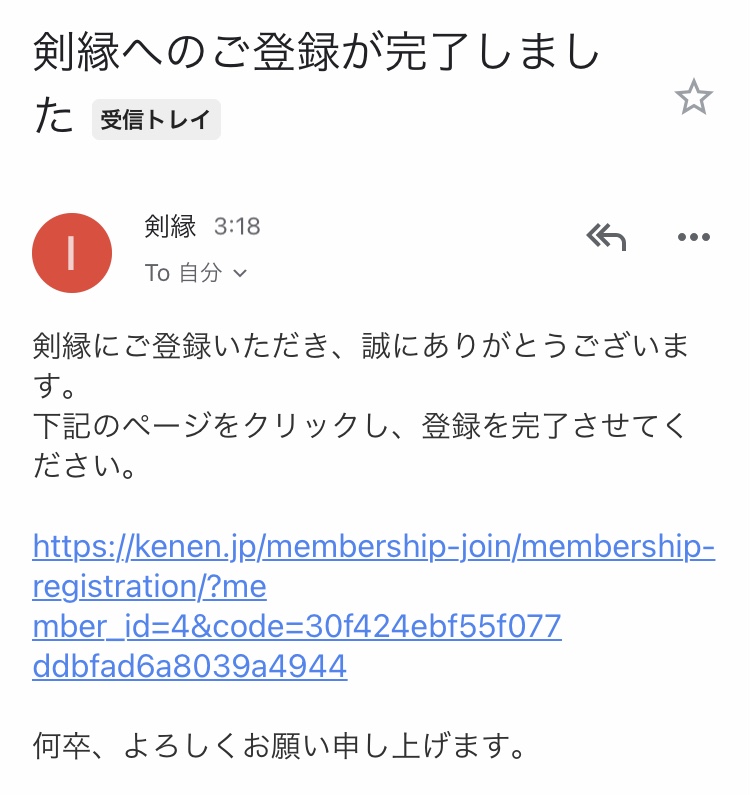Tap the reply all arrow icon

pyautogui.click(x=605, y=237)
